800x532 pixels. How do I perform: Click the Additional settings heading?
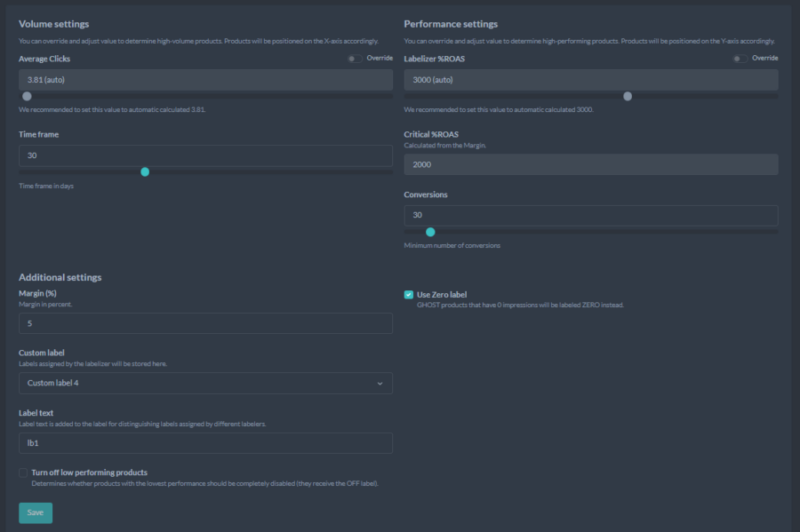60,277
